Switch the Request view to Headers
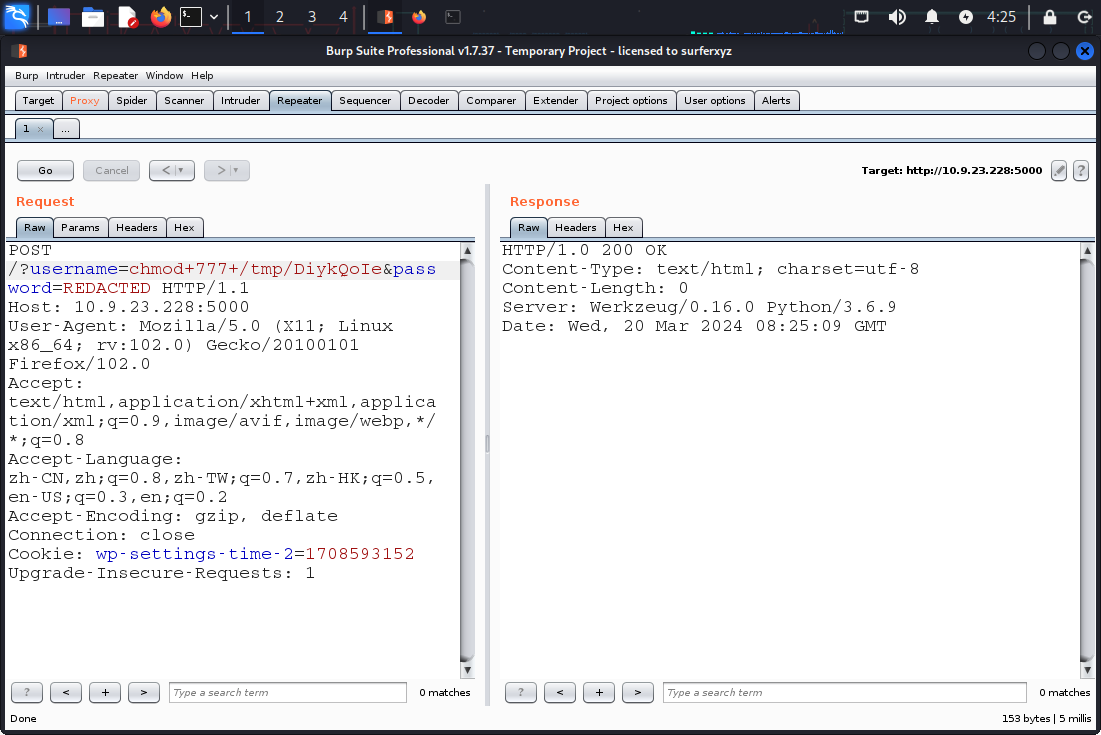This screenshot has width=1101, height=735. tap(137, 227)
